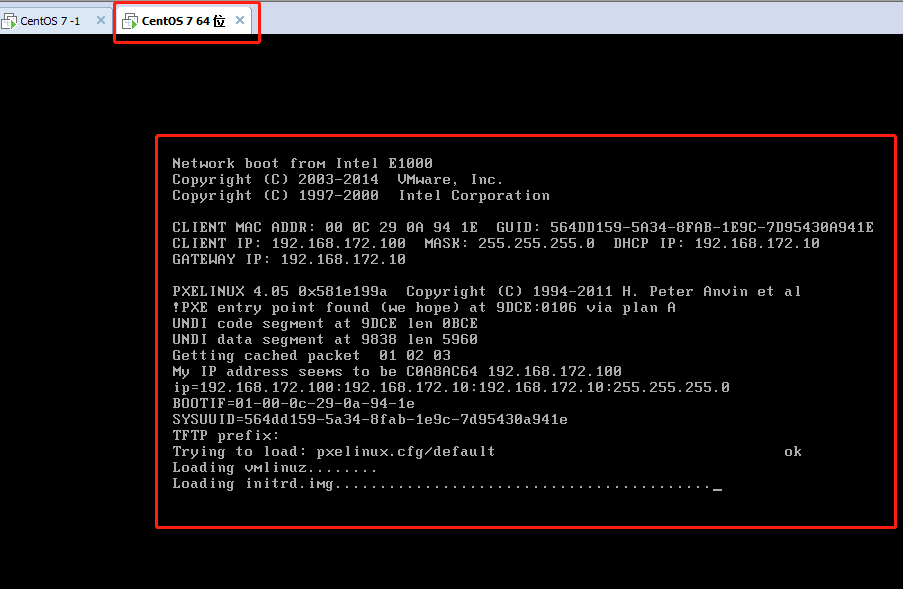Click the VM icon on CentOS 7 64 位 tab

[130, 21]
